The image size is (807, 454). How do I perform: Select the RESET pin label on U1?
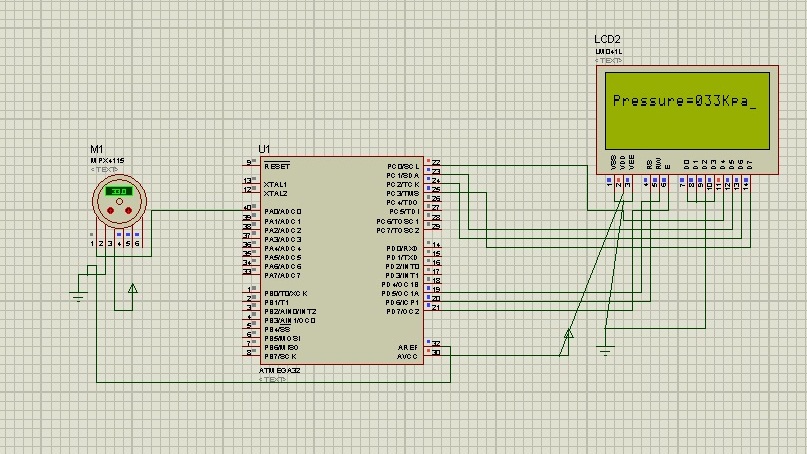pos(277,166)
